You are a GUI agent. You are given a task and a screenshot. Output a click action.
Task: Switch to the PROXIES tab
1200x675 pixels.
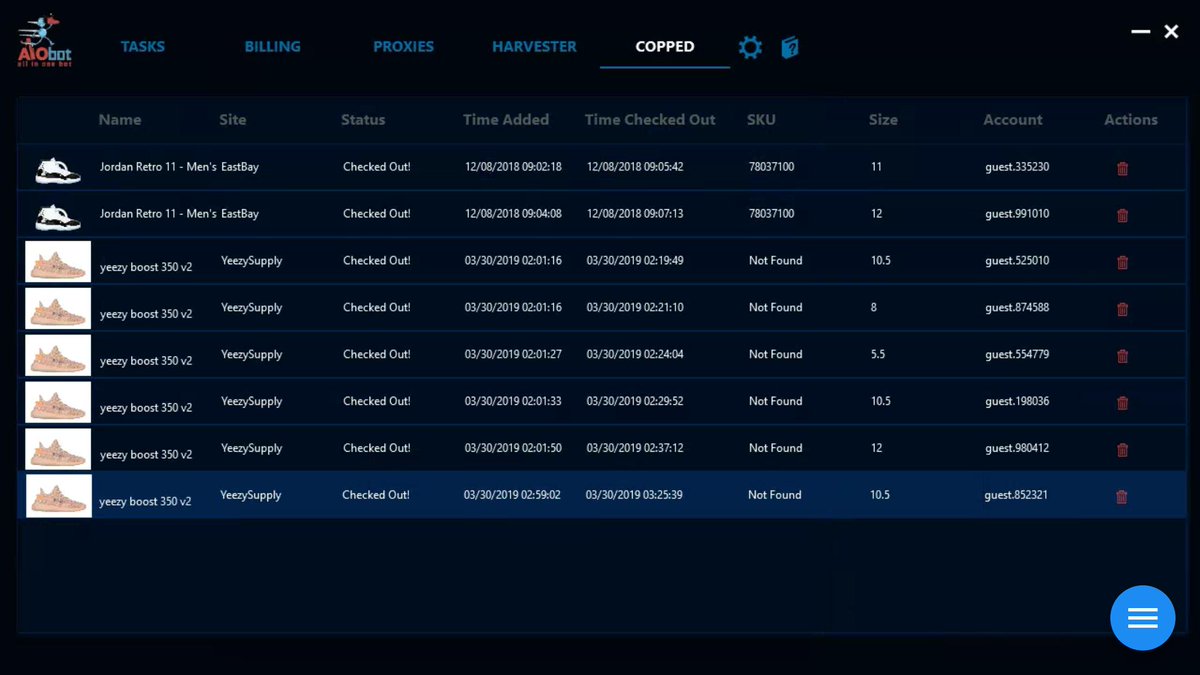403,46
